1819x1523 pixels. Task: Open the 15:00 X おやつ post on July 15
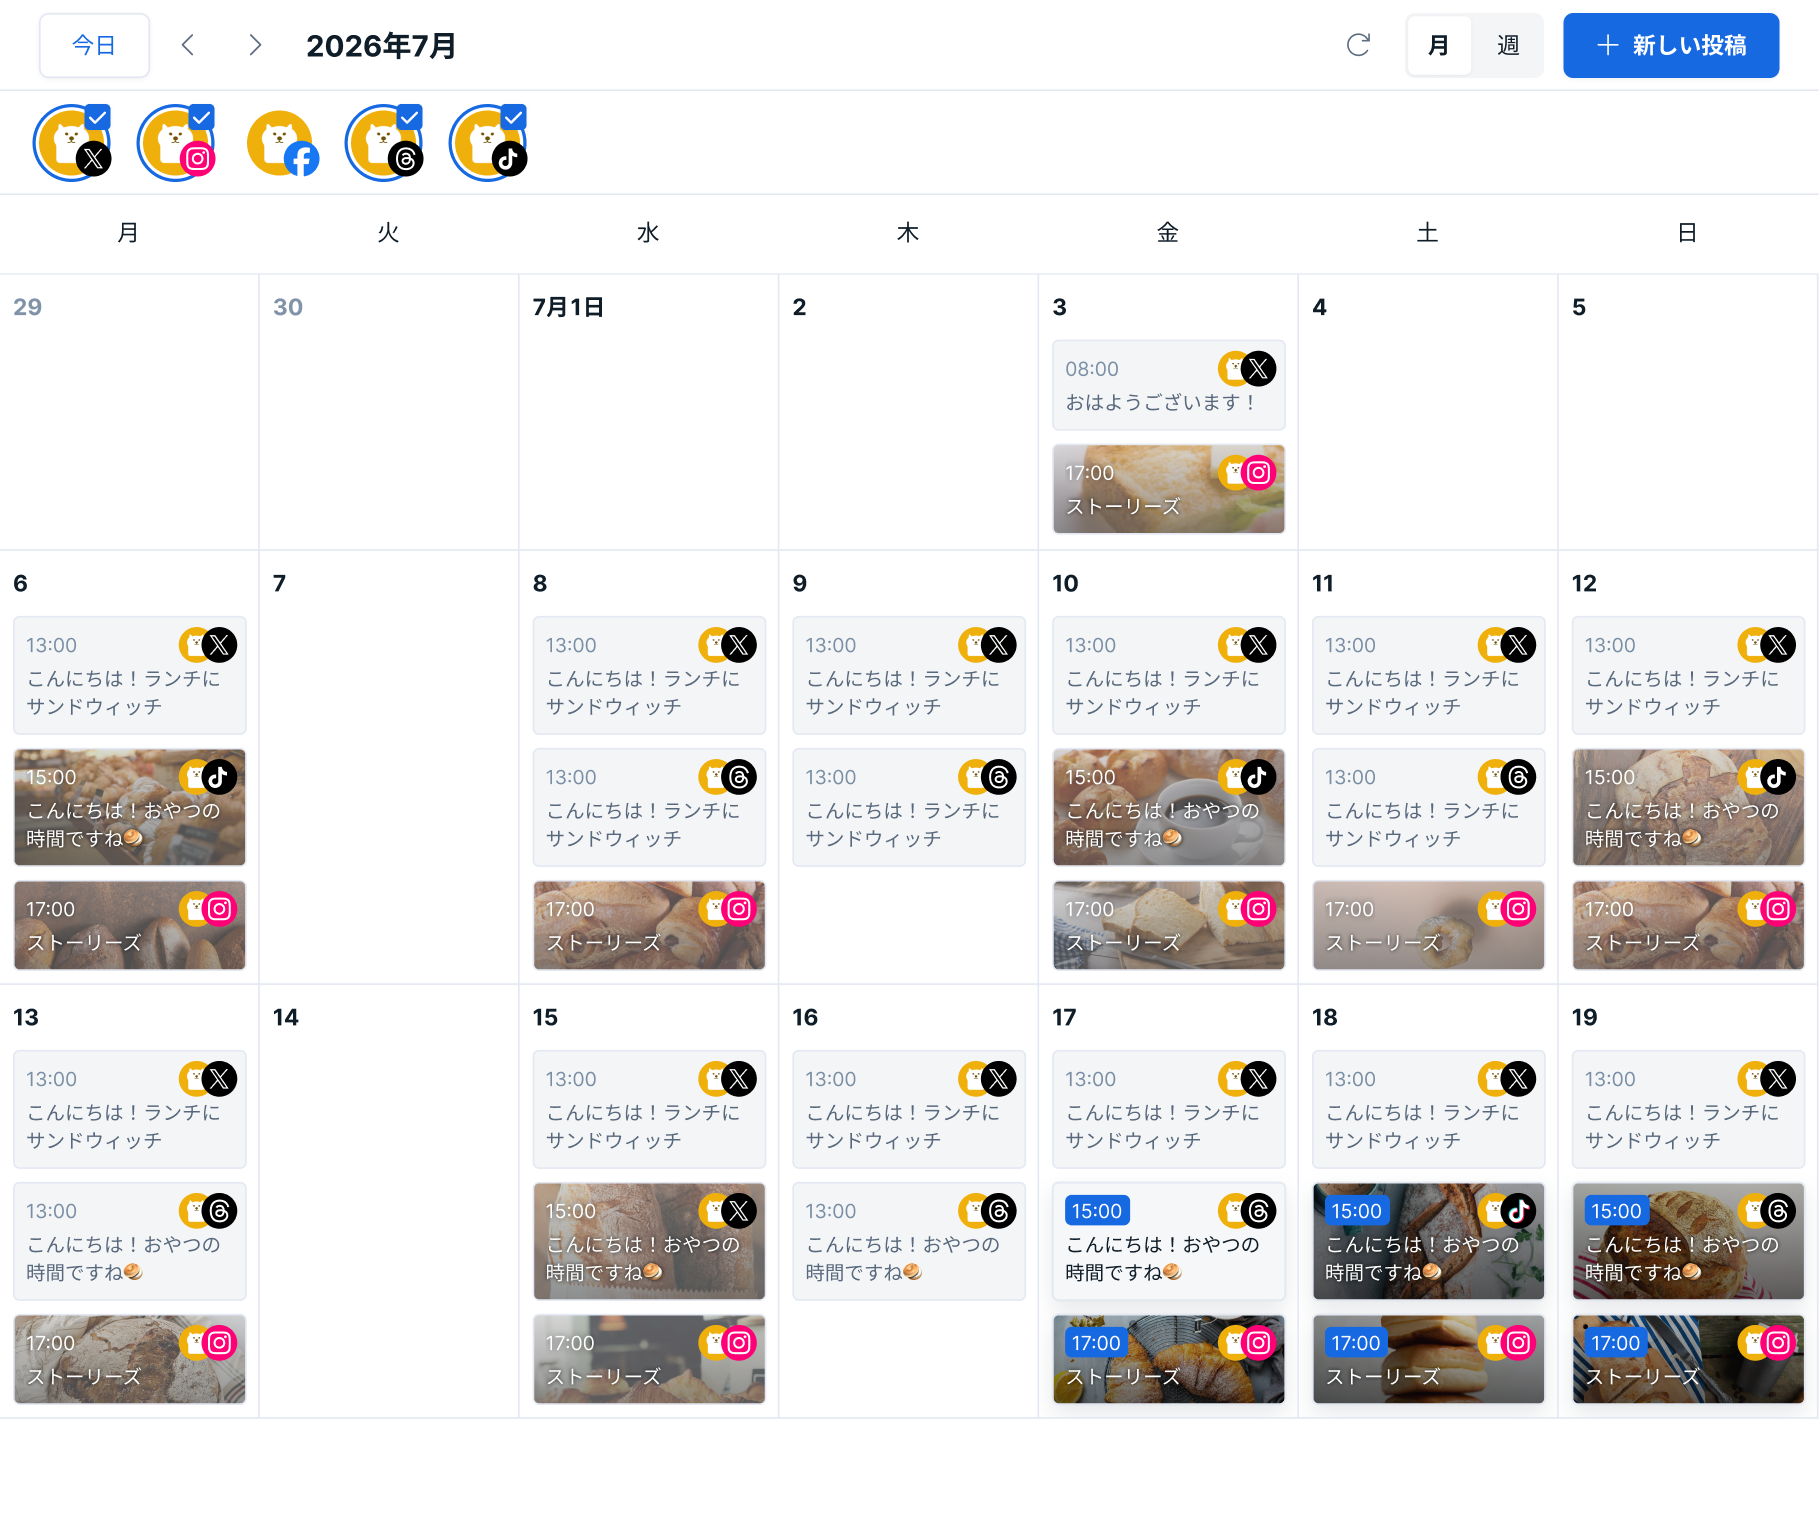[650, 1241]
